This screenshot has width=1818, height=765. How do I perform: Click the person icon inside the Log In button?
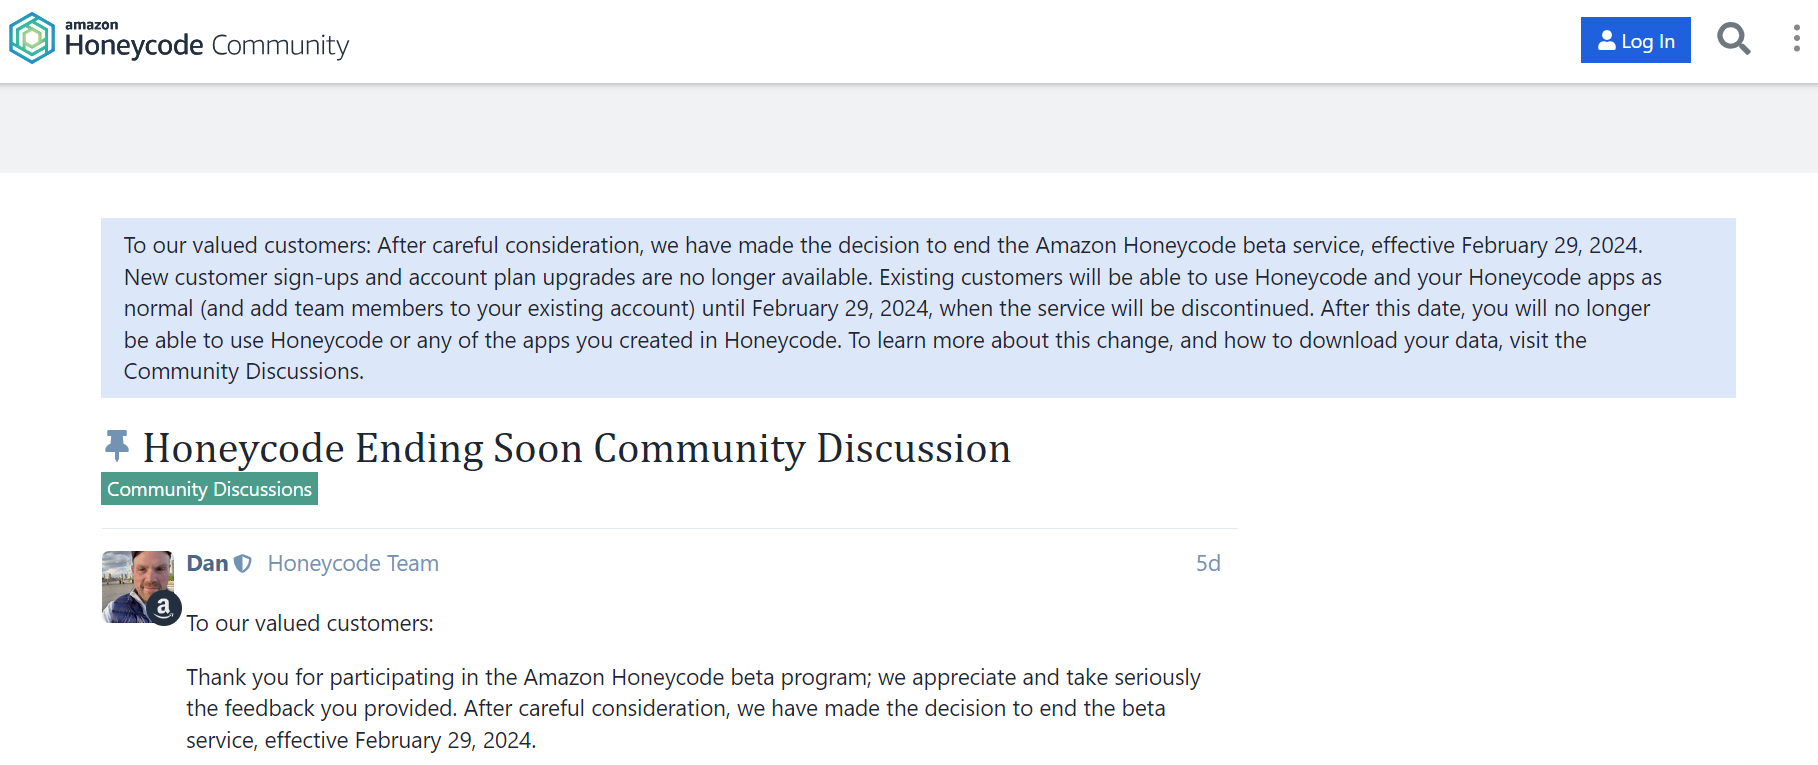(1607, 41)
